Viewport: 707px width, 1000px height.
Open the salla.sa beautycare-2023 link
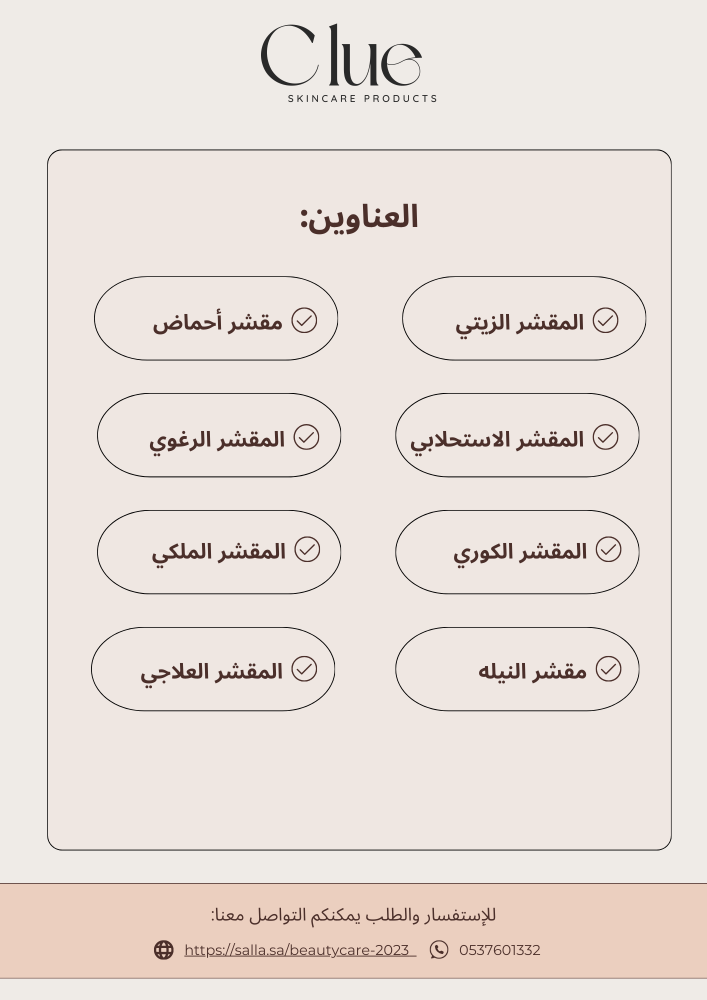click(300, 950)
